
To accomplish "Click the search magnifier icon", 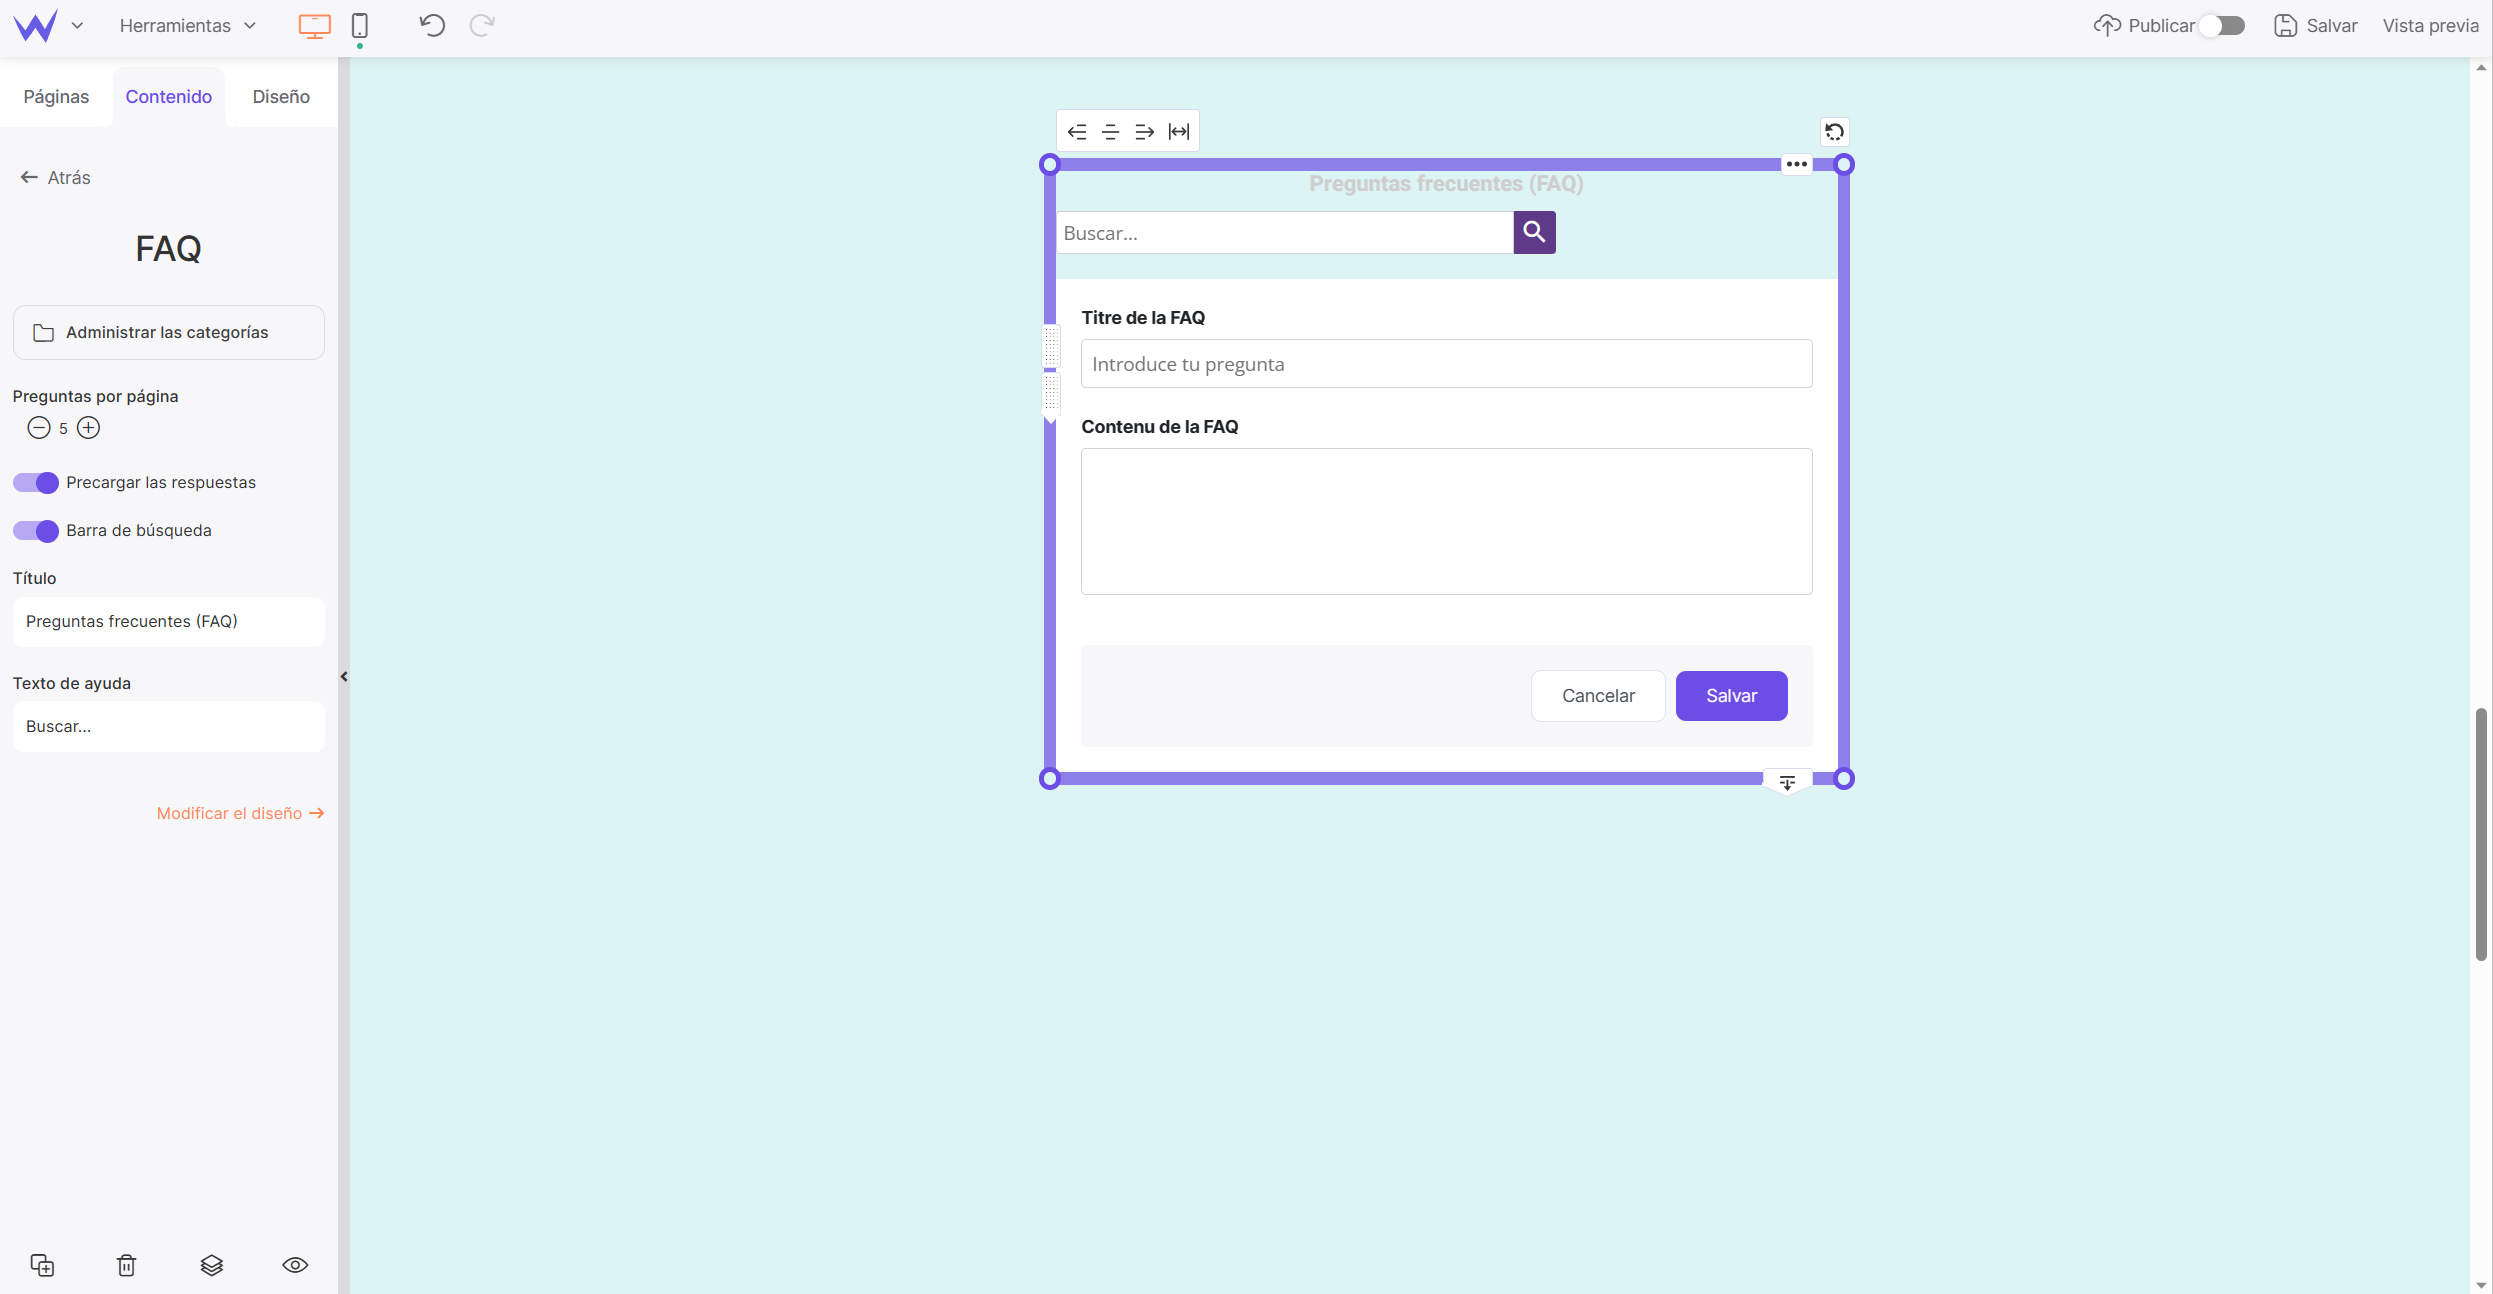I will 1532,231.
